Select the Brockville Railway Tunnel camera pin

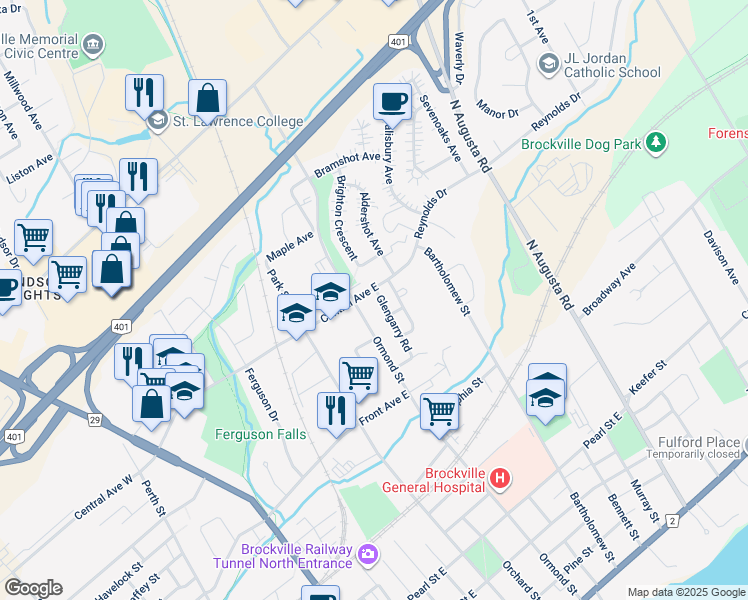coord(368,554)
